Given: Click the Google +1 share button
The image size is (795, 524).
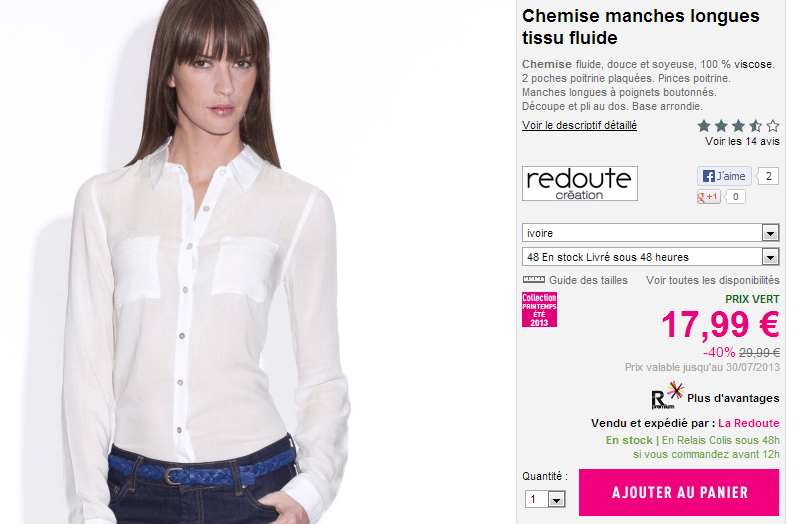Looking at the screenshot, I should tap(708, 196).
